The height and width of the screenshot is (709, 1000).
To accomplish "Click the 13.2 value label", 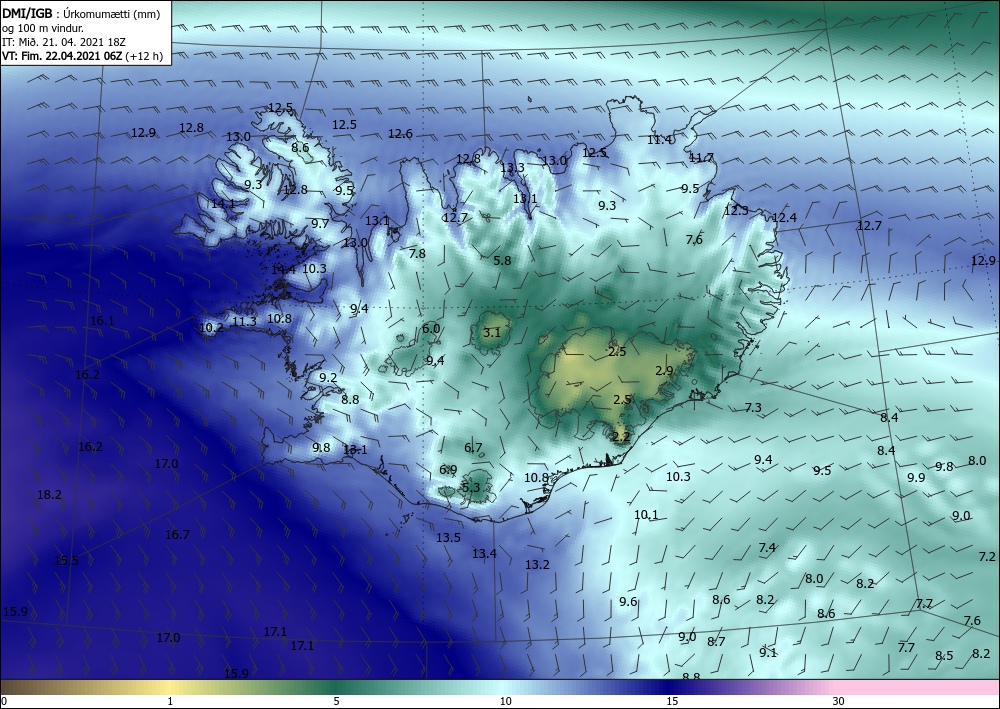I will pos(537,564).
